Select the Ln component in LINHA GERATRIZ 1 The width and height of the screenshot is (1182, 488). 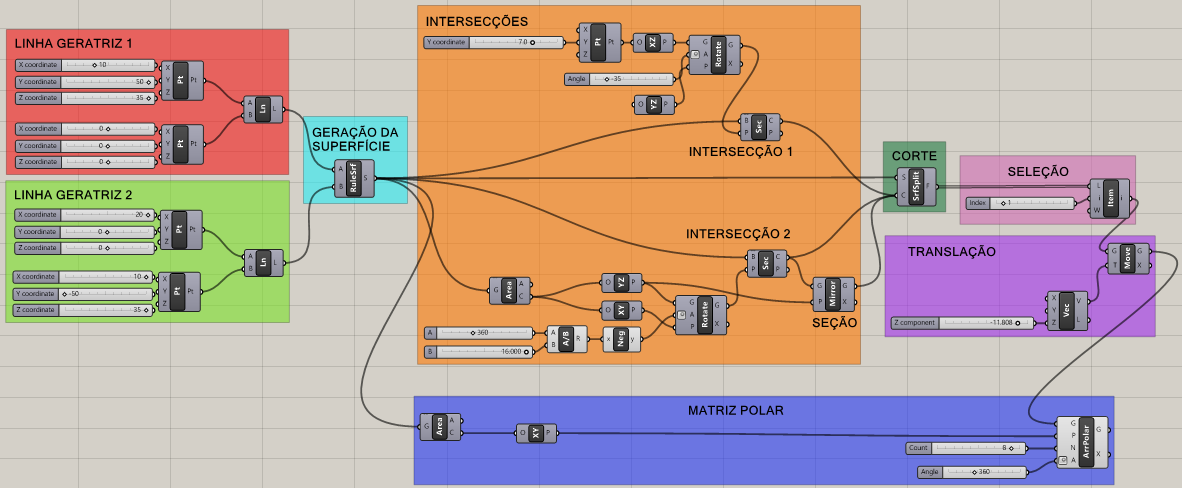point(263,110)
